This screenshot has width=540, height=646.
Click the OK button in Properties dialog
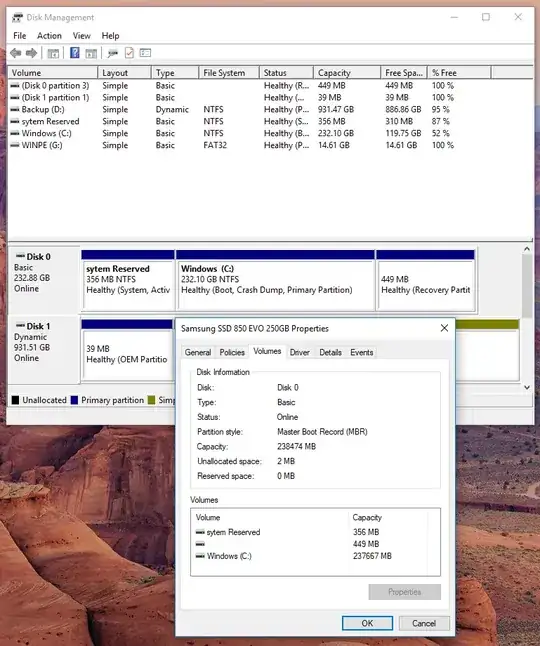[367, 623]
